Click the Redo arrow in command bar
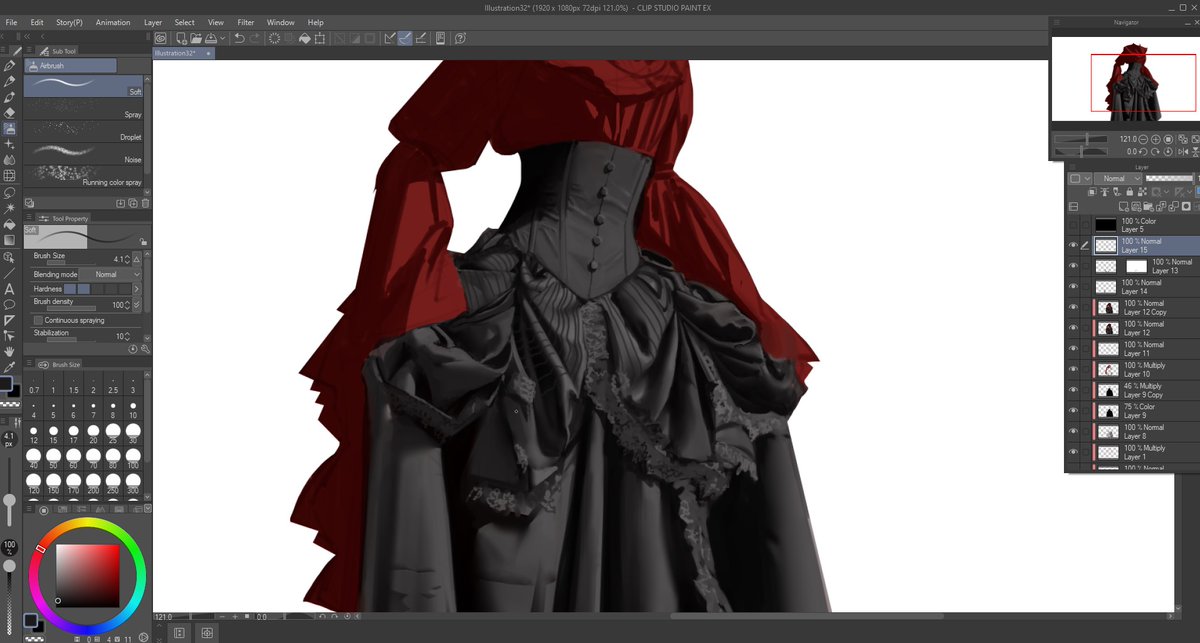 [256, 38]
